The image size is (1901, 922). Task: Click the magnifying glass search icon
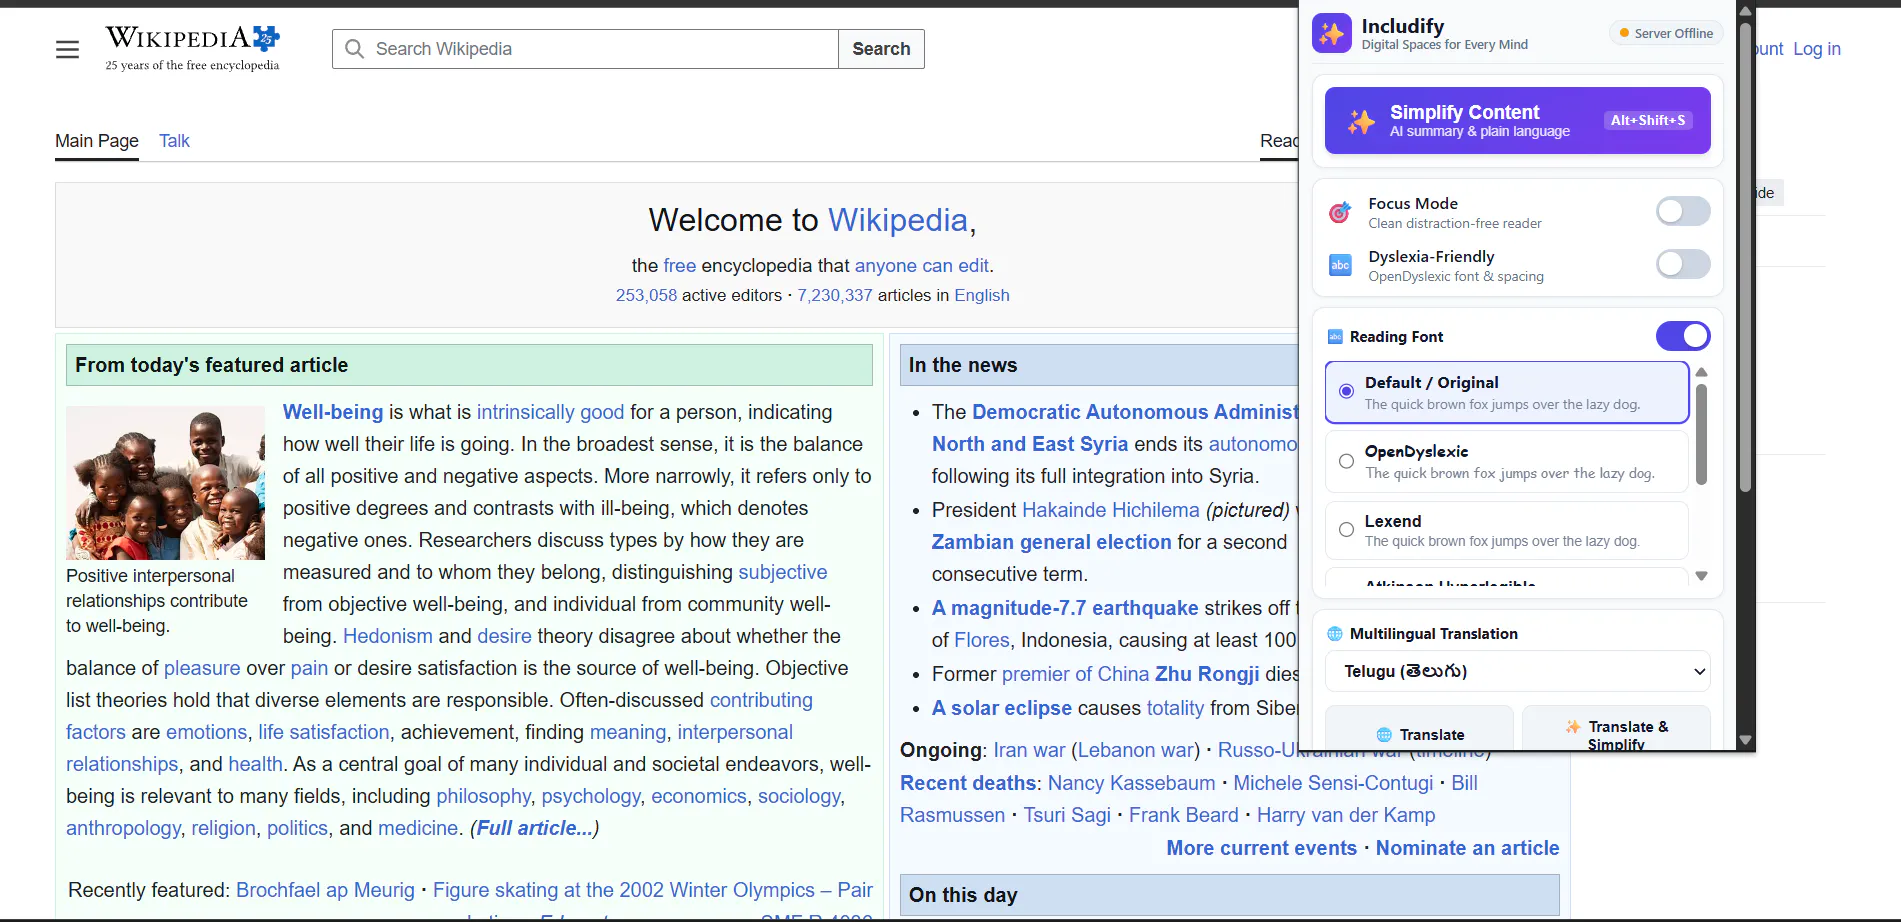coord(354,49)
